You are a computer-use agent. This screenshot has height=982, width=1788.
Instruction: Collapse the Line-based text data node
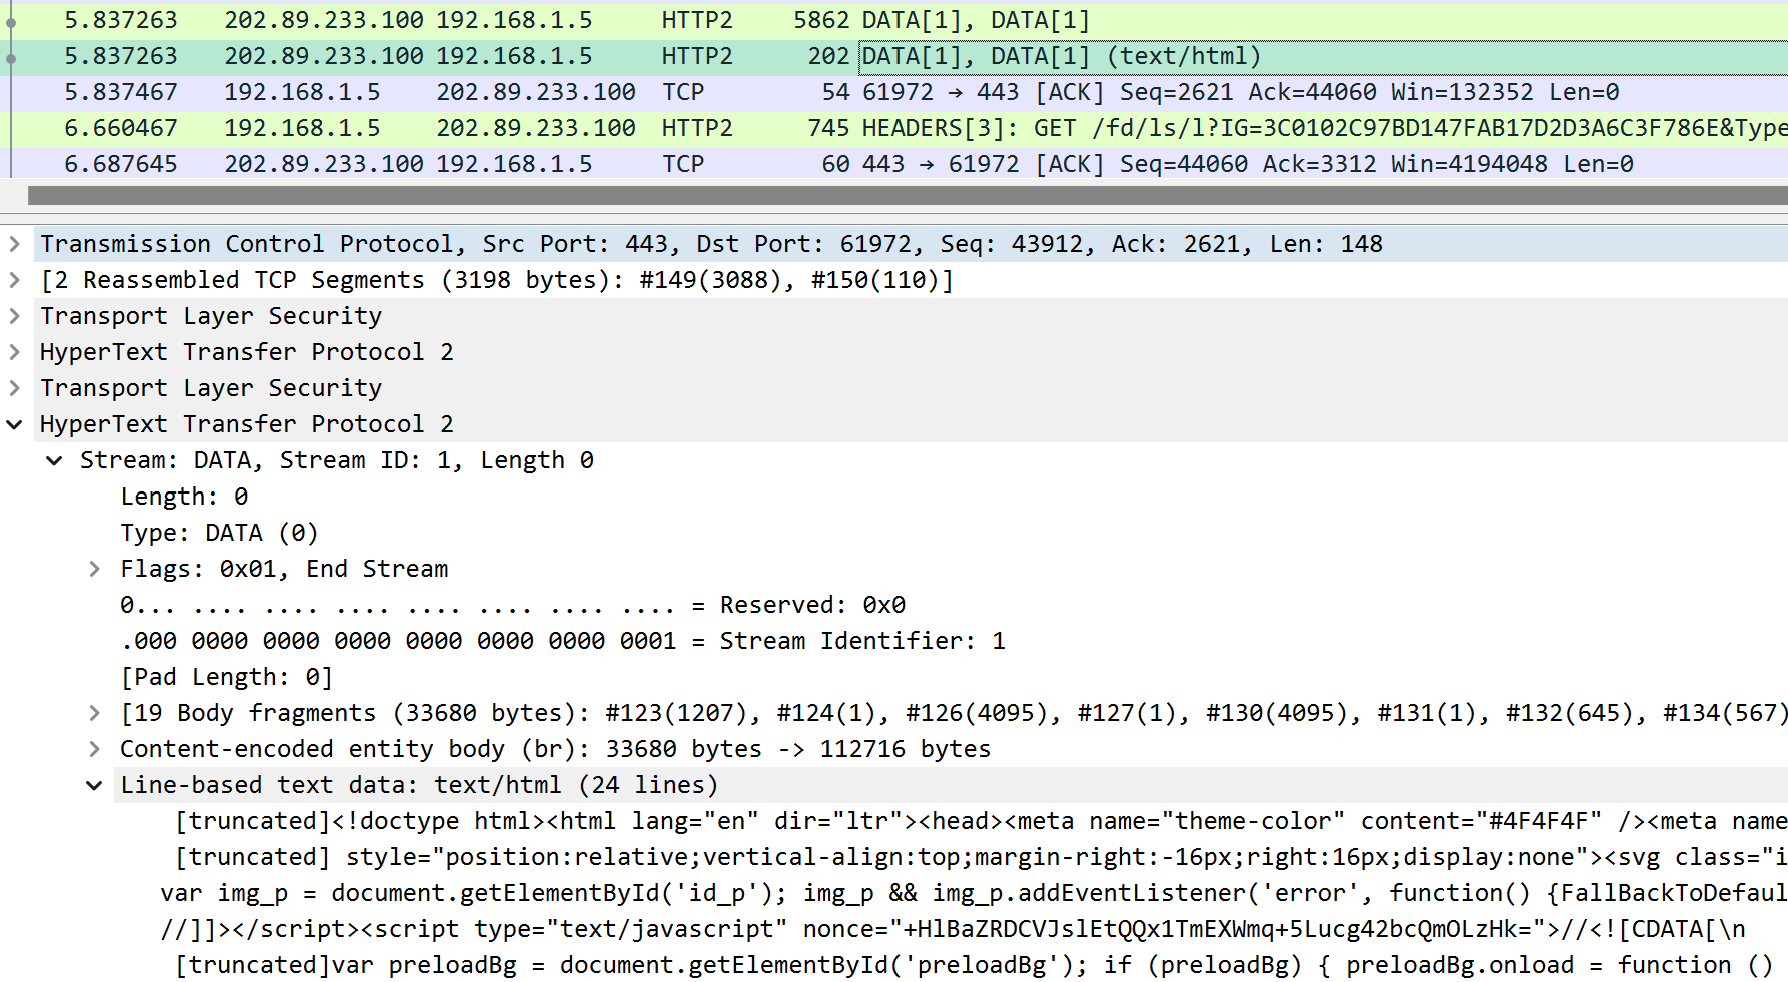(x=95, y=785)
